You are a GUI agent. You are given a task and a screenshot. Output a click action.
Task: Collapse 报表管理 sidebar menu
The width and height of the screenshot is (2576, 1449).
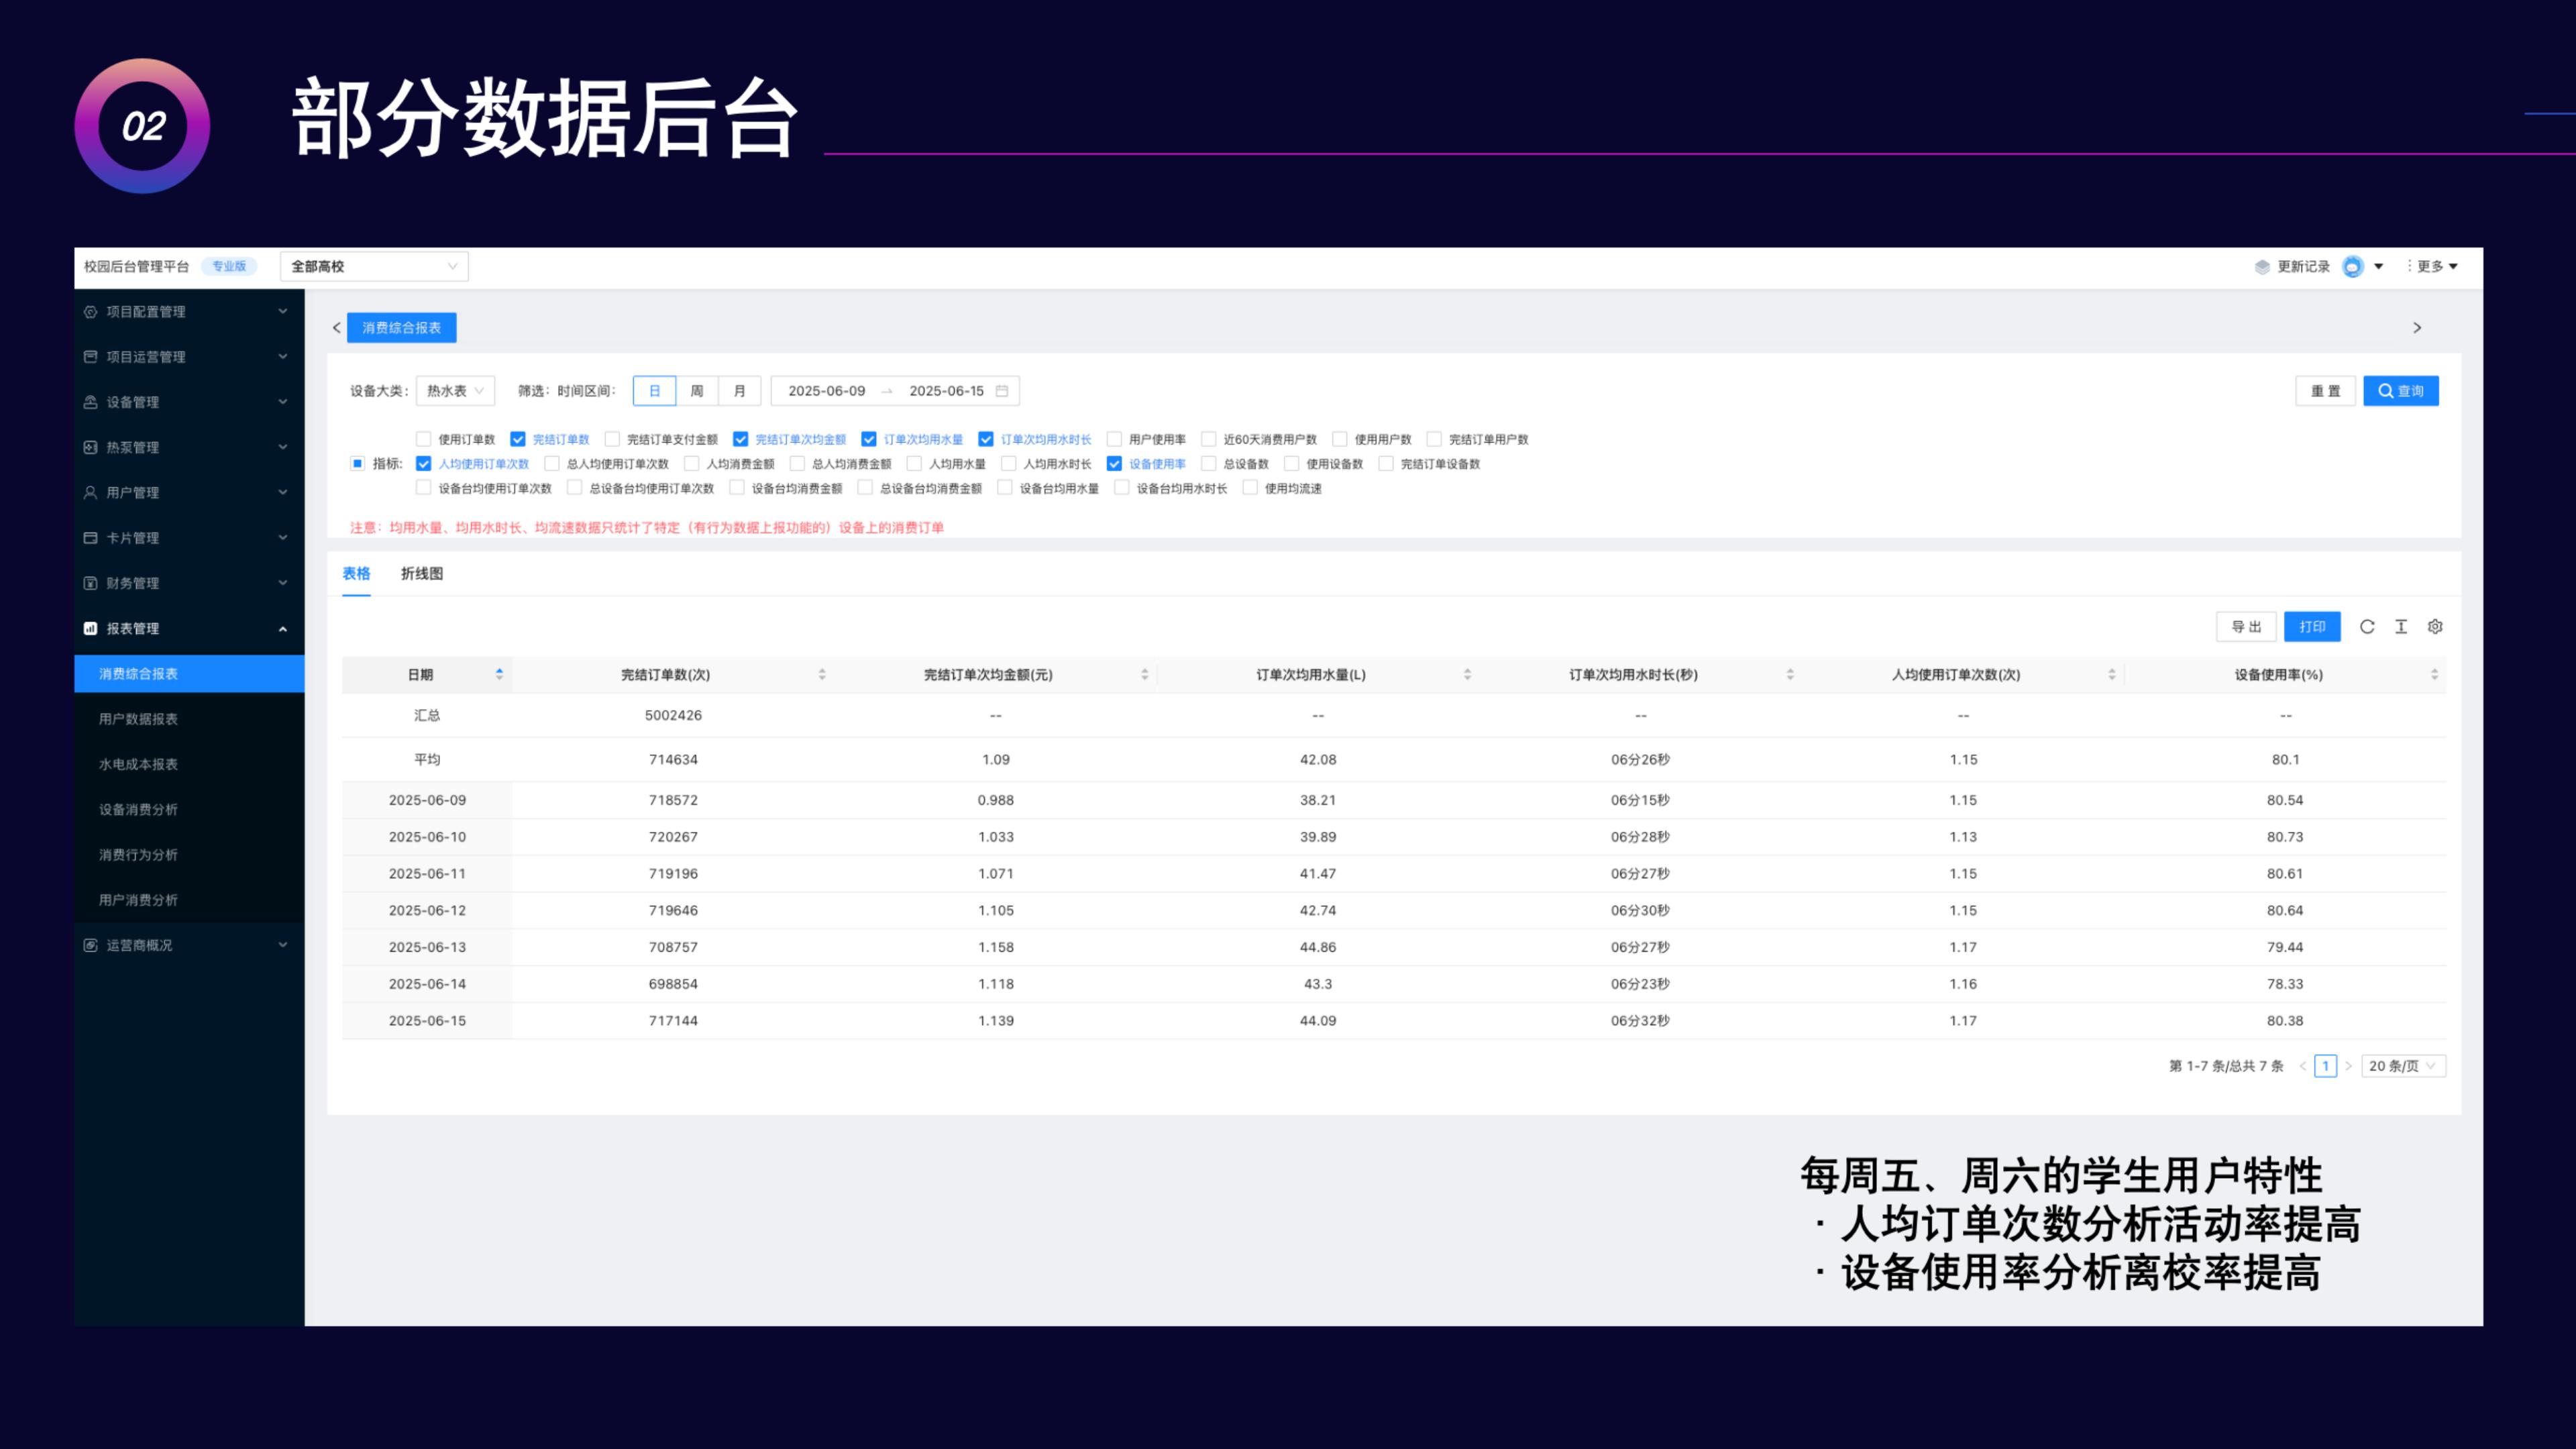[189, 628]
